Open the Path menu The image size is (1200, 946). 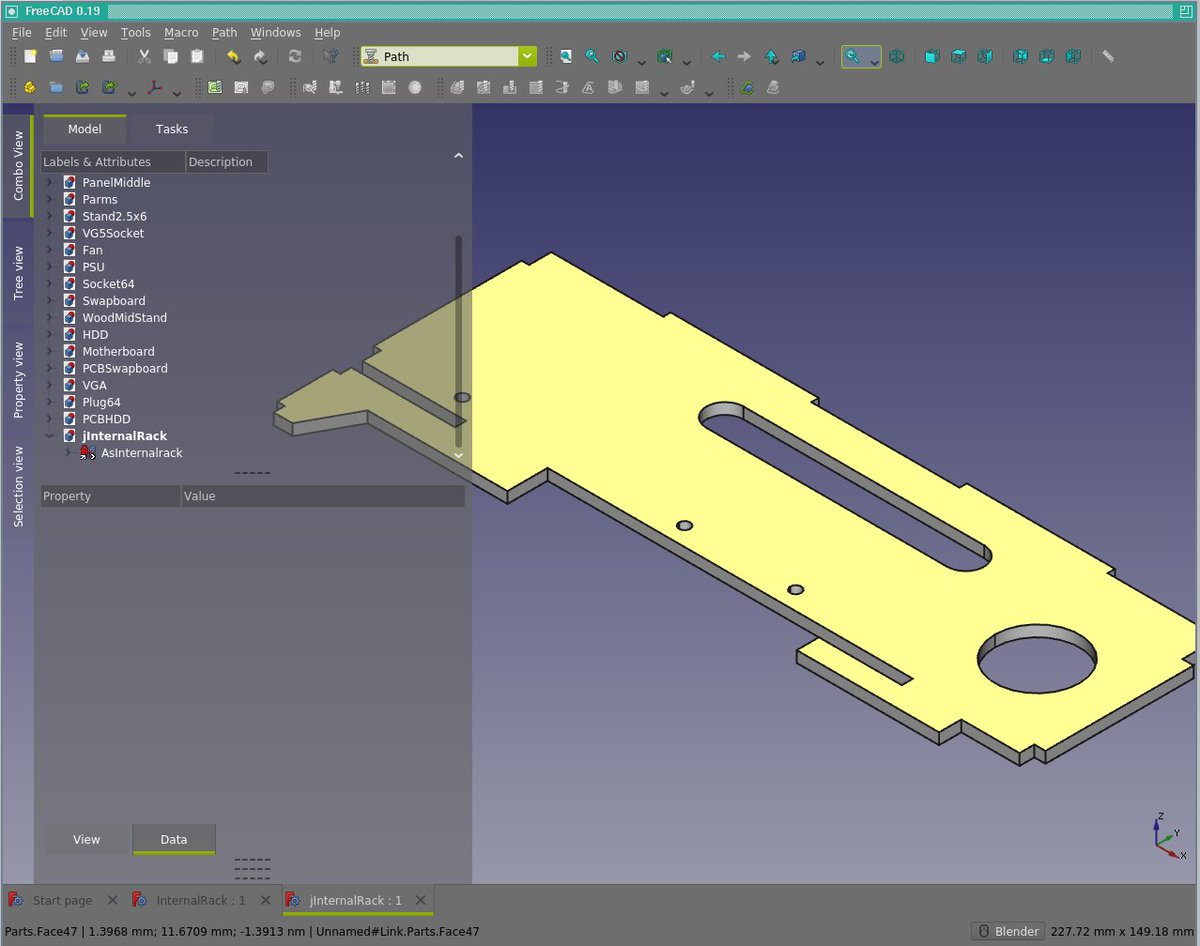224,32
